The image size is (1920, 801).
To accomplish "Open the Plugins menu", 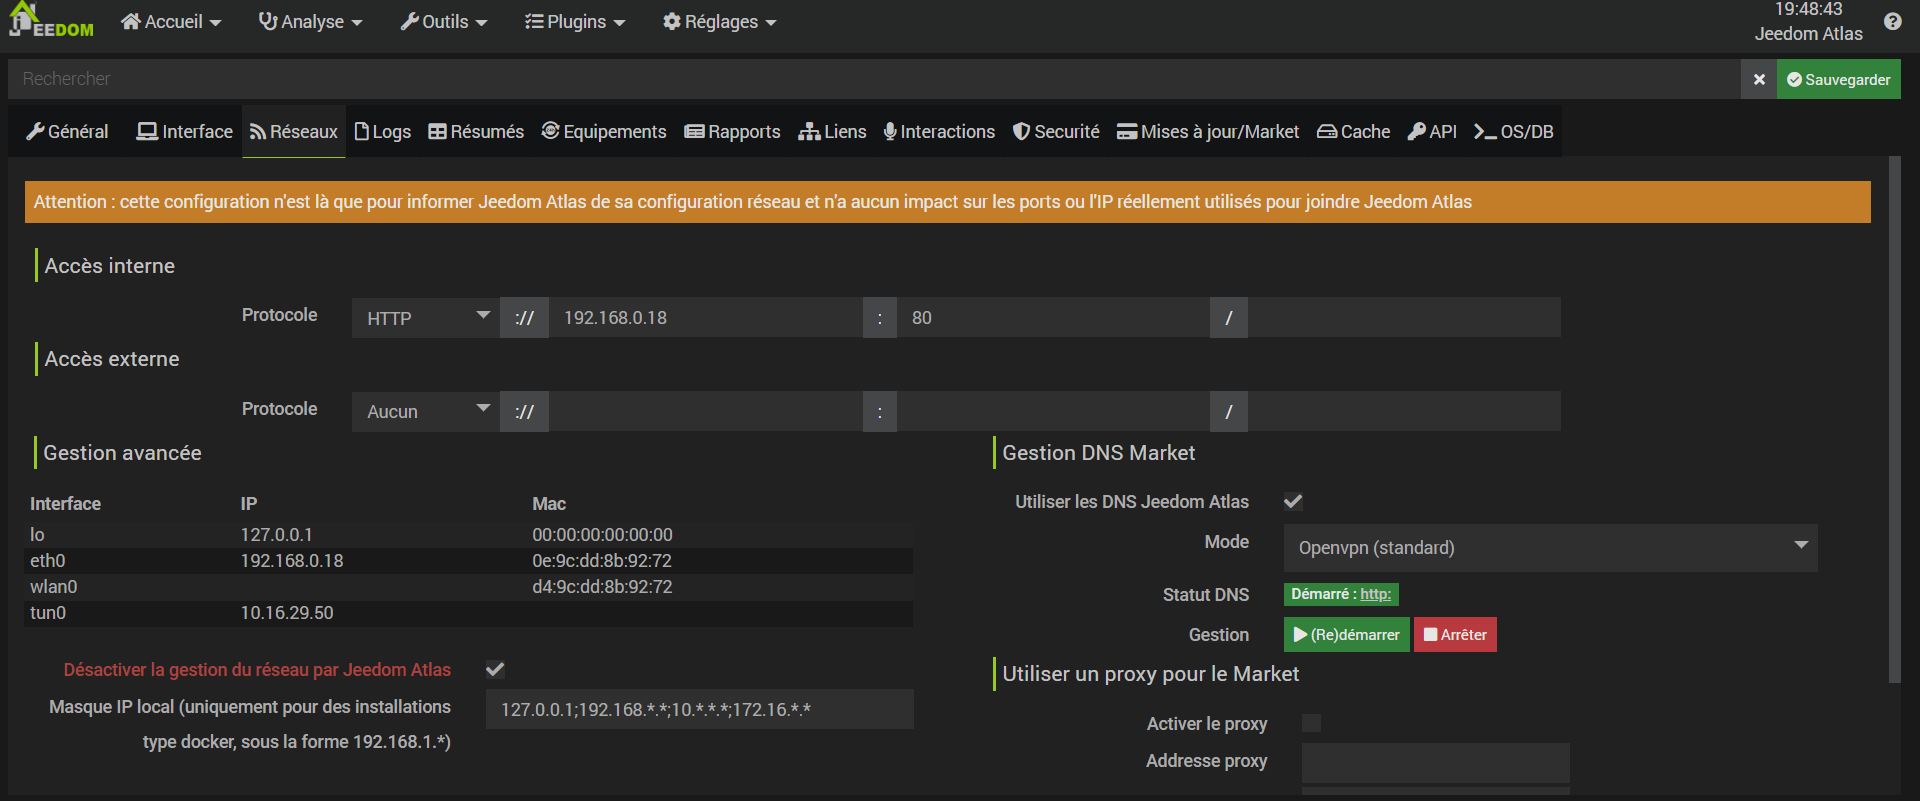I will coord(575,21).
